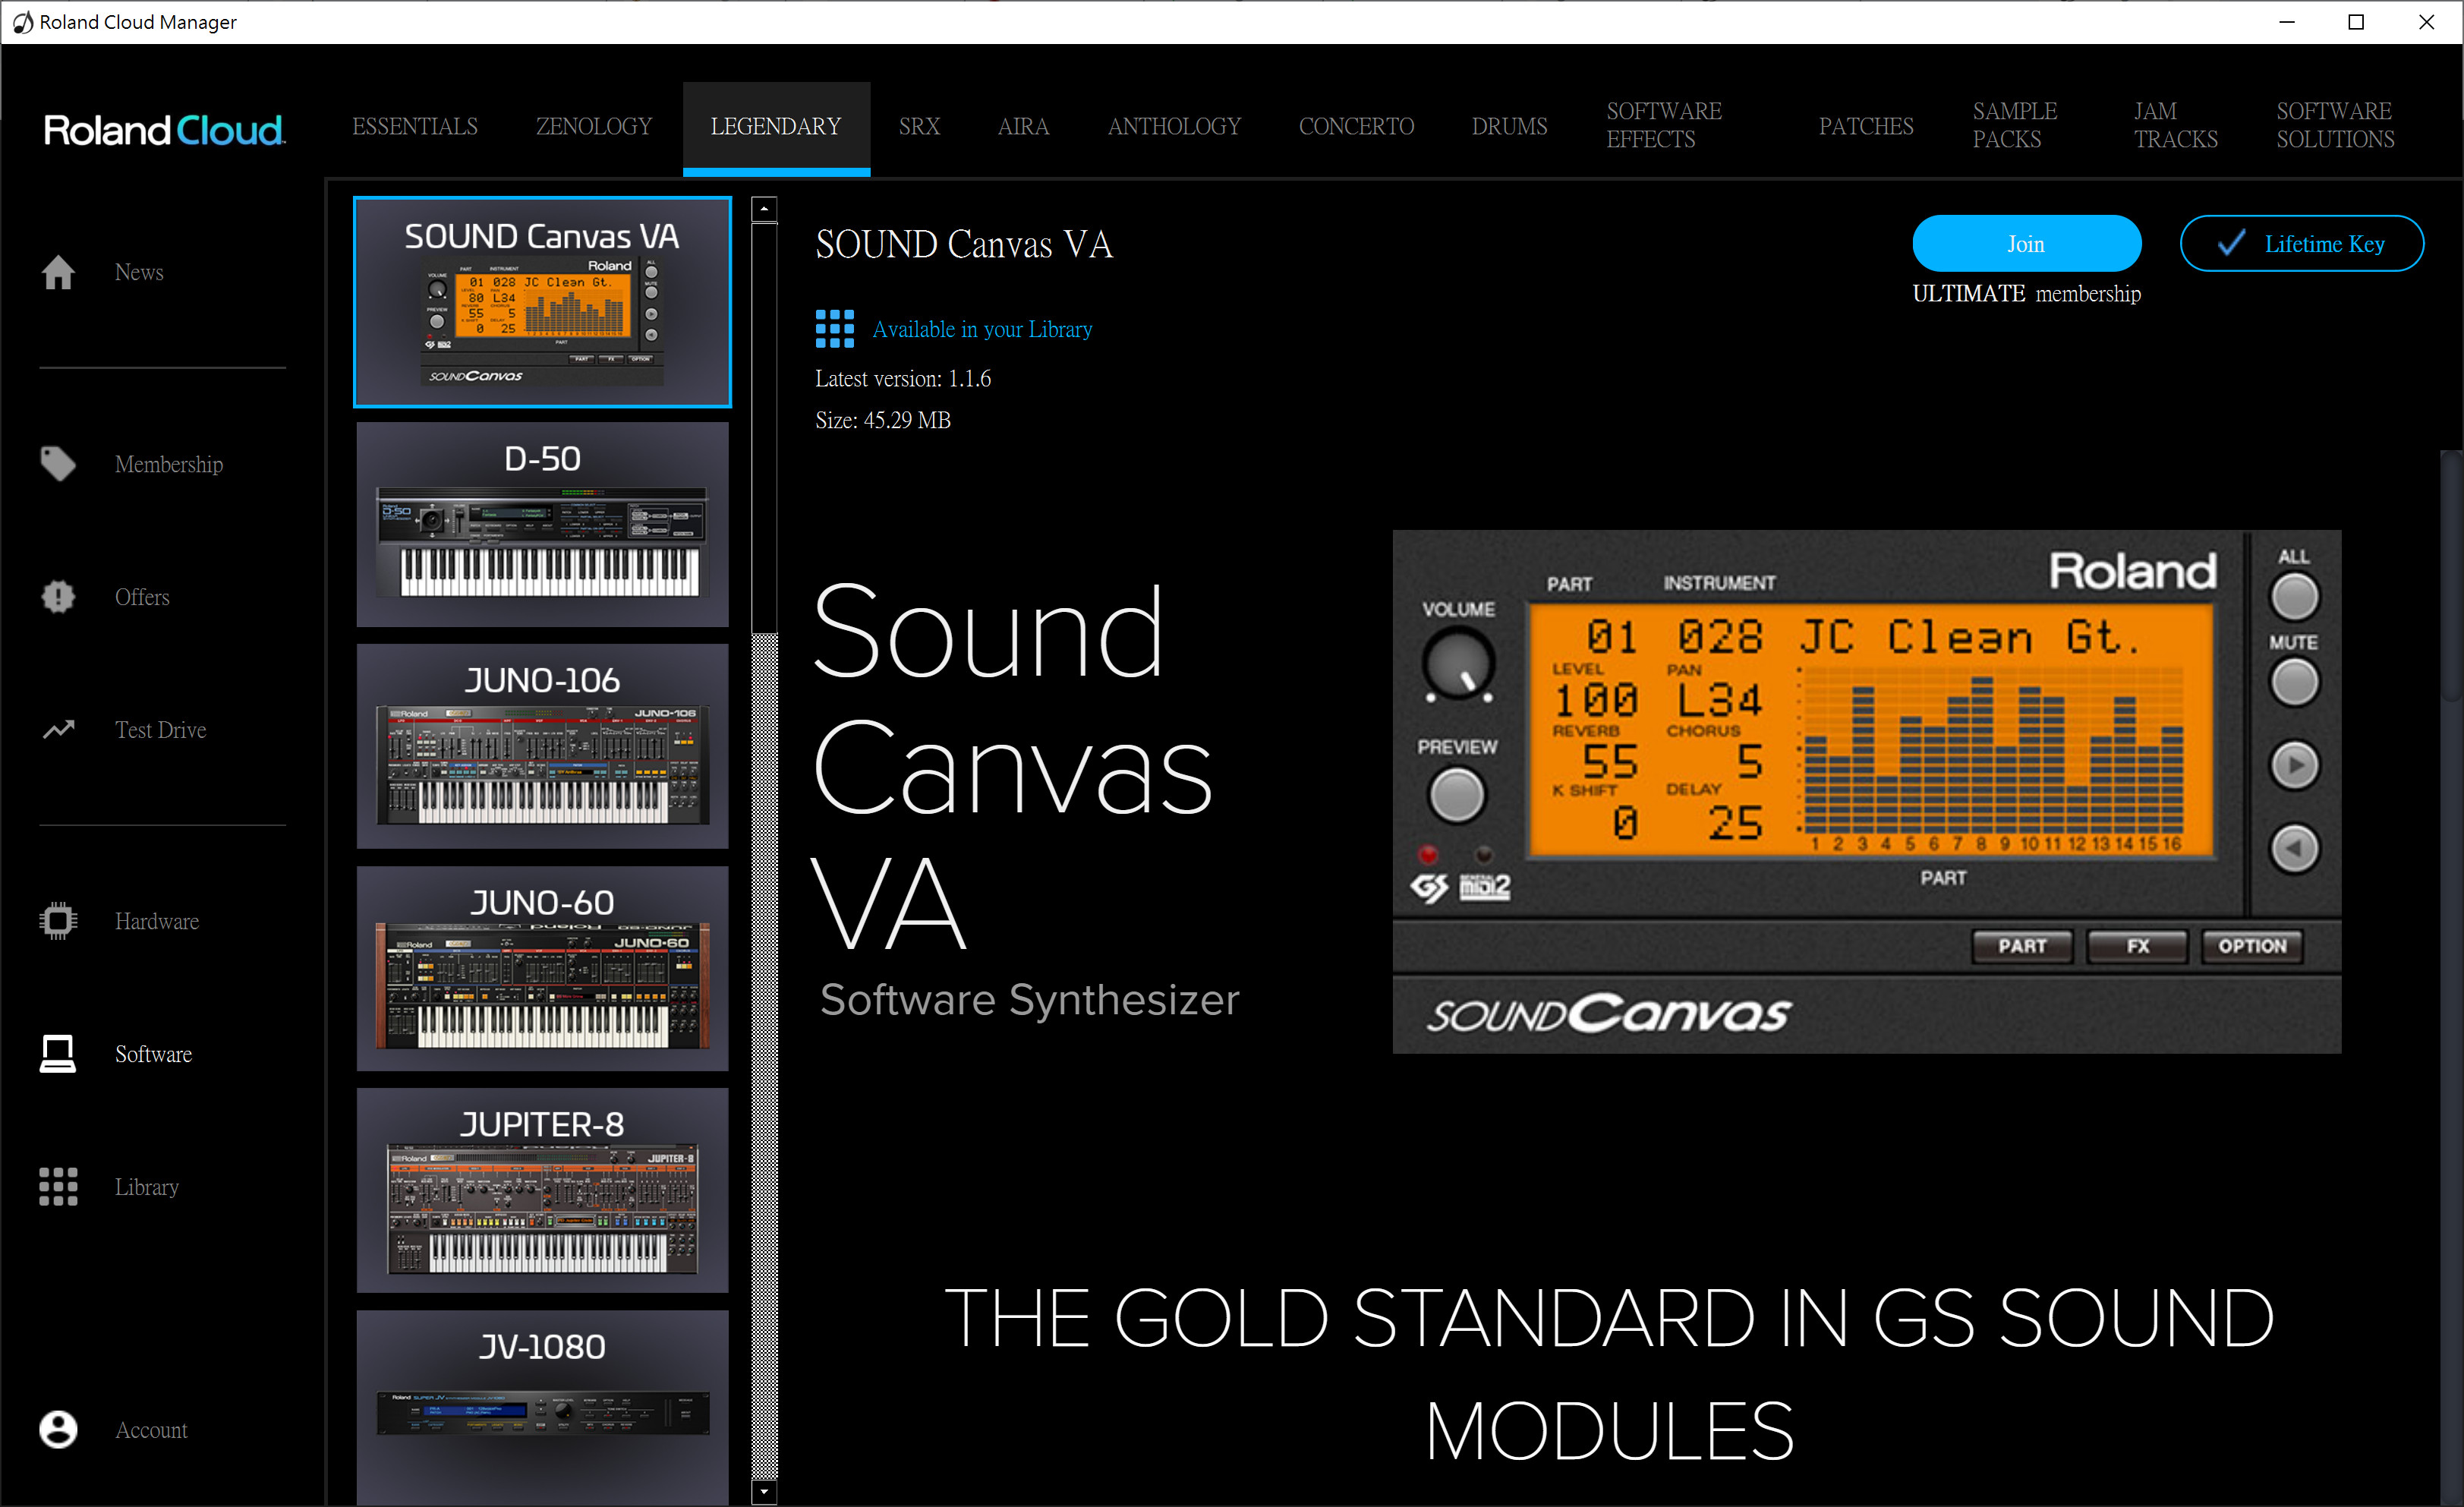This screenshot has height=1507, width=2464.
Task: Click the Test Drive trend icon
Action: (58, 730)
